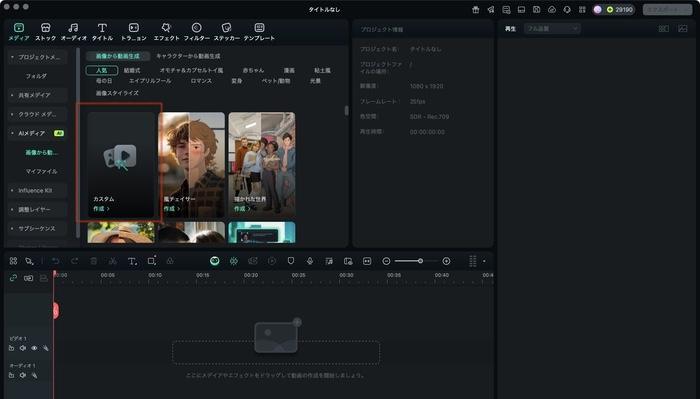Expand the 調整レイヤー adjustment layer section
Screen dimensions: 700x399
[37, 209]
